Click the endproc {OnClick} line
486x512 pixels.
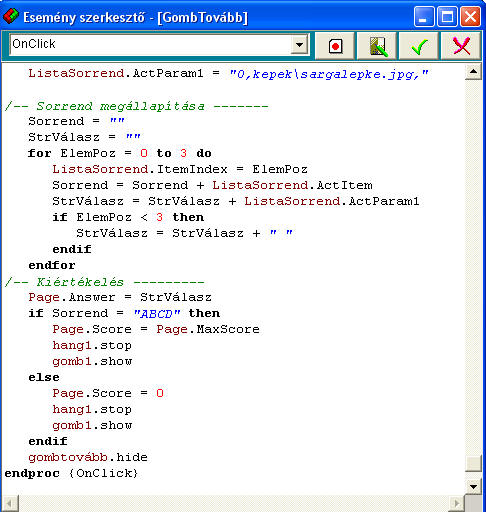pyautogui.click(x=71, y=473)
